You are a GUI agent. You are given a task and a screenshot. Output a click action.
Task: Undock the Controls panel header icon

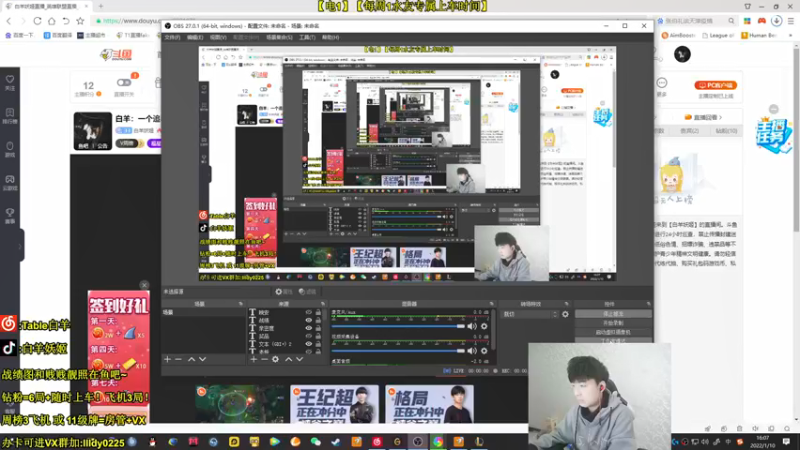(x=648, y=304)
